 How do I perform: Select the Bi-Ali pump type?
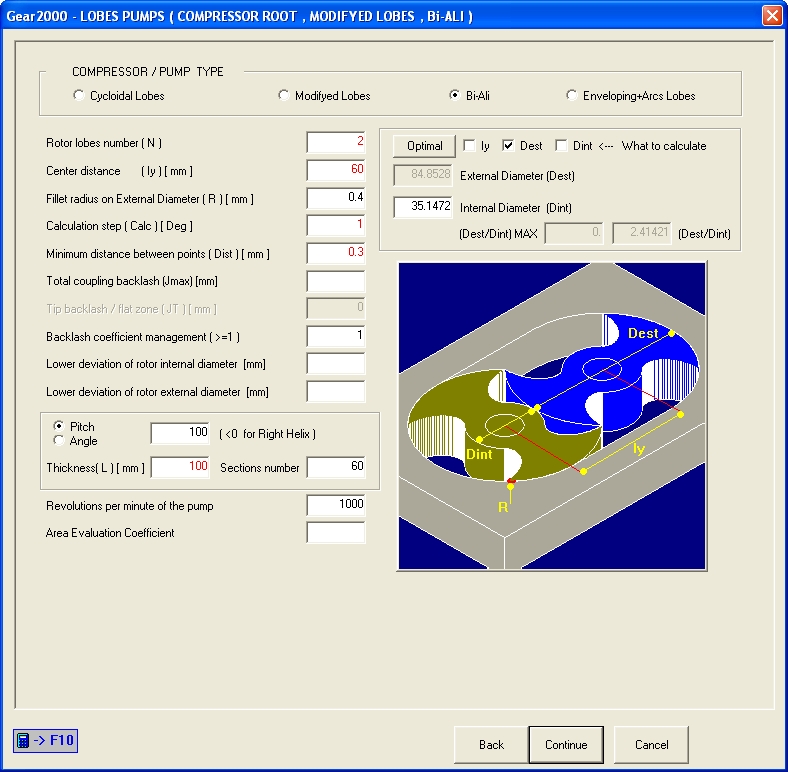point(469,95)
